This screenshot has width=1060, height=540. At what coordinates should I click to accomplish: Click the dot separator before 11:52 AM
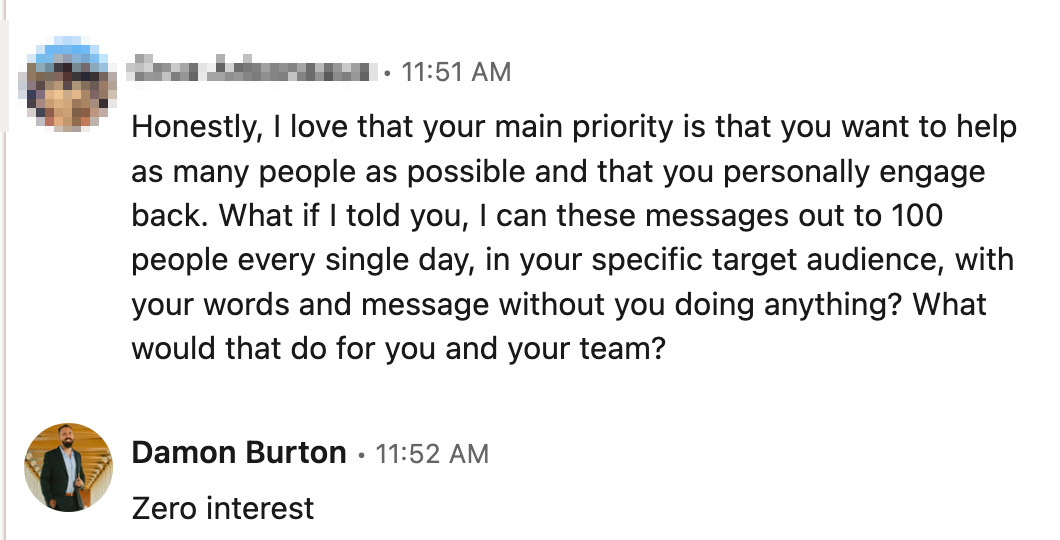361,456
